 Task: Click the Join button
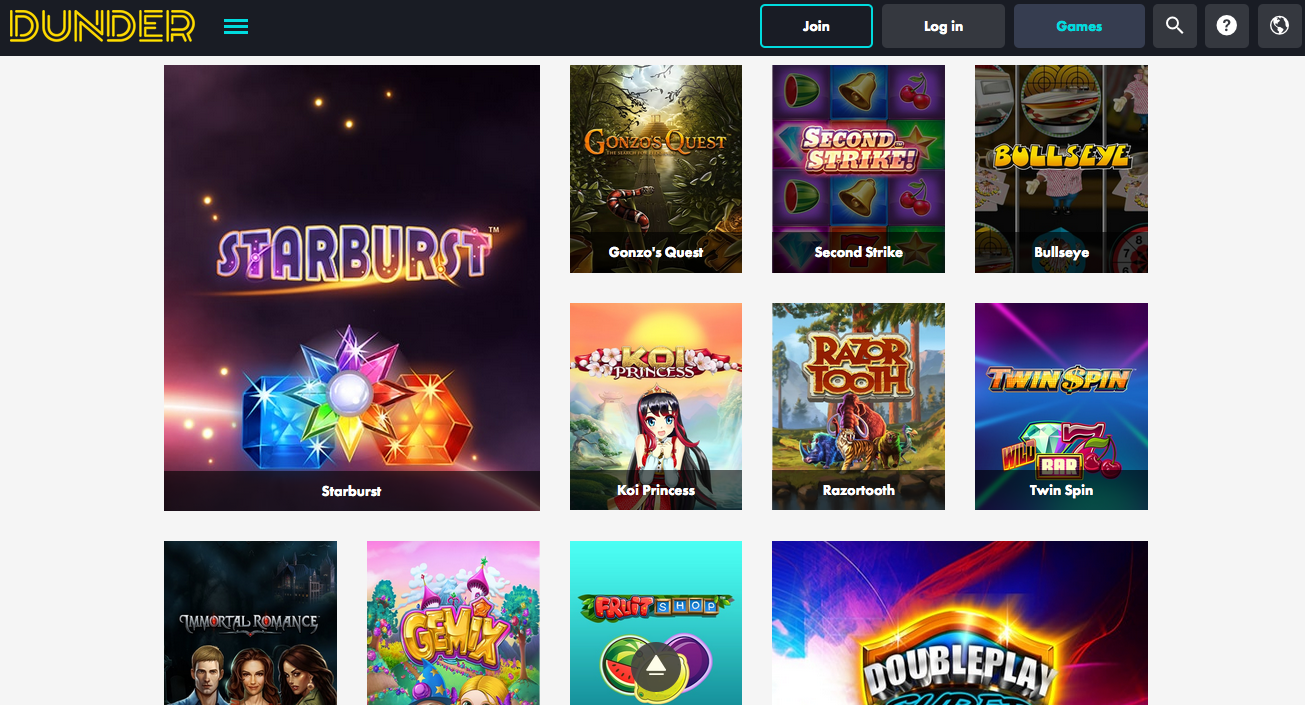(816, 26)
